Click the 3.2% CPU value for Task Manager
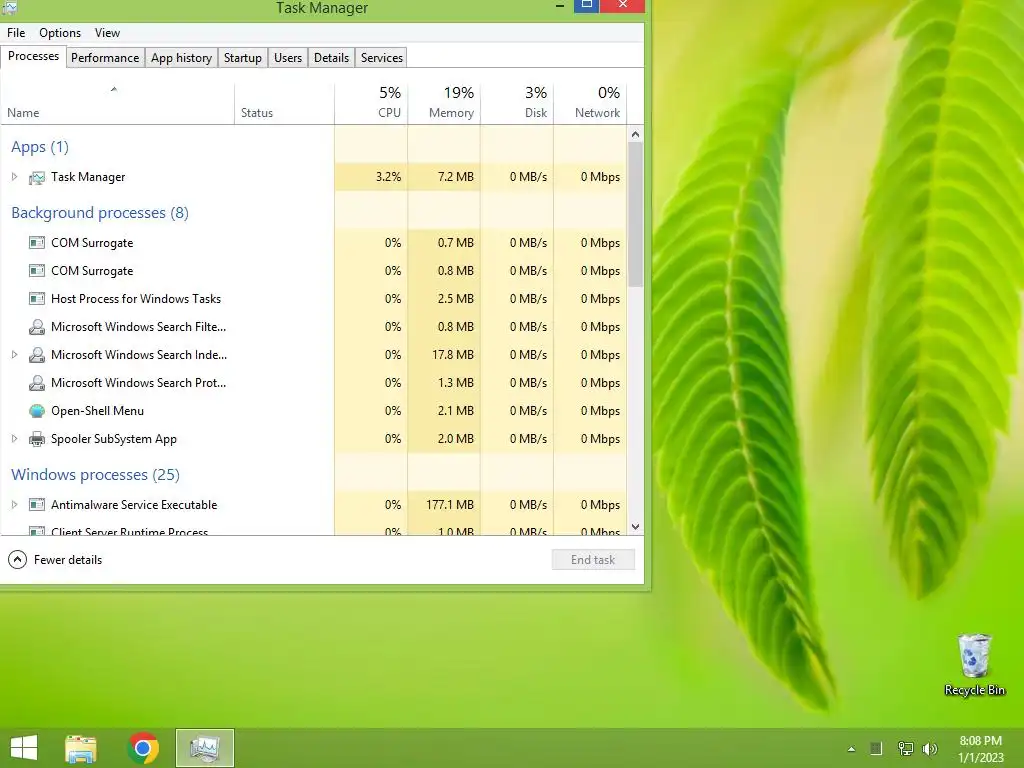Viewport: 1024px width, 768px height. [389, 177]
